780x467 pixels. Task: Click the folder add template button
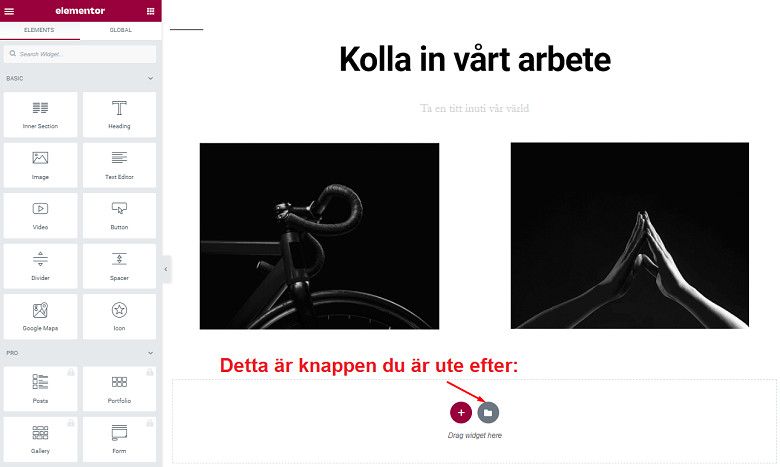click(488, 413)
